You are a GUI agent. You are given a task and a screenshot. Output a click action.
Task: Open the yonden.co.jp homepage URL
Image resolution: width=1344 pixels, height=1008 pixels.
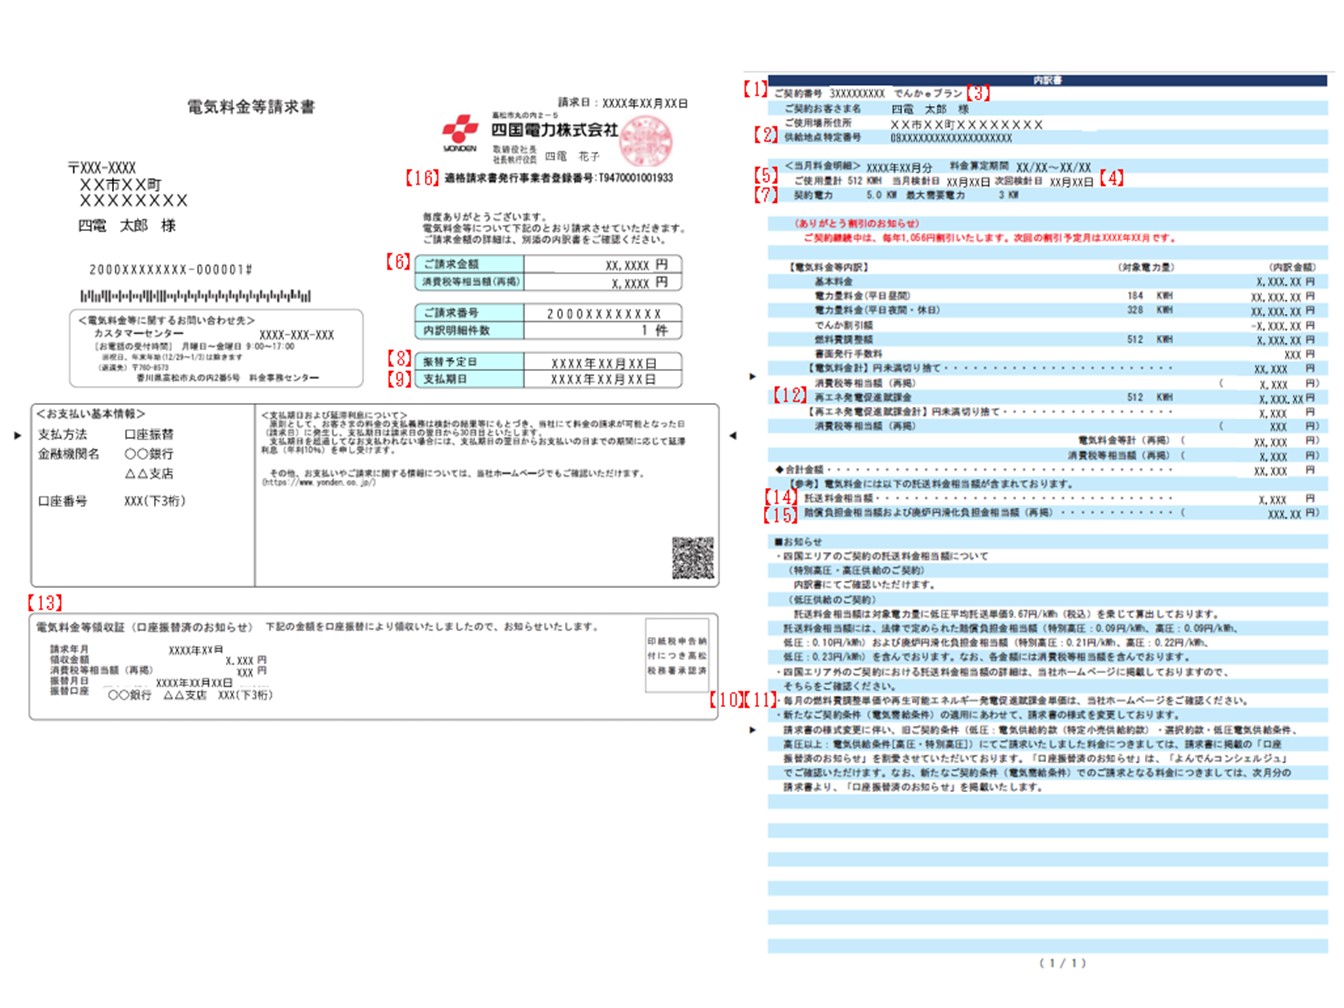[x=319, y=482]
